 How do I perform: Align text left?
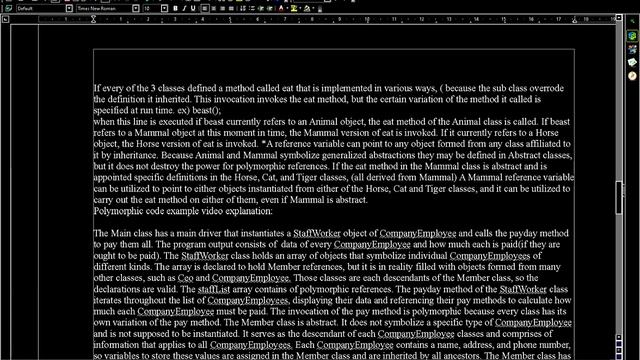click(x=205, y=8)
